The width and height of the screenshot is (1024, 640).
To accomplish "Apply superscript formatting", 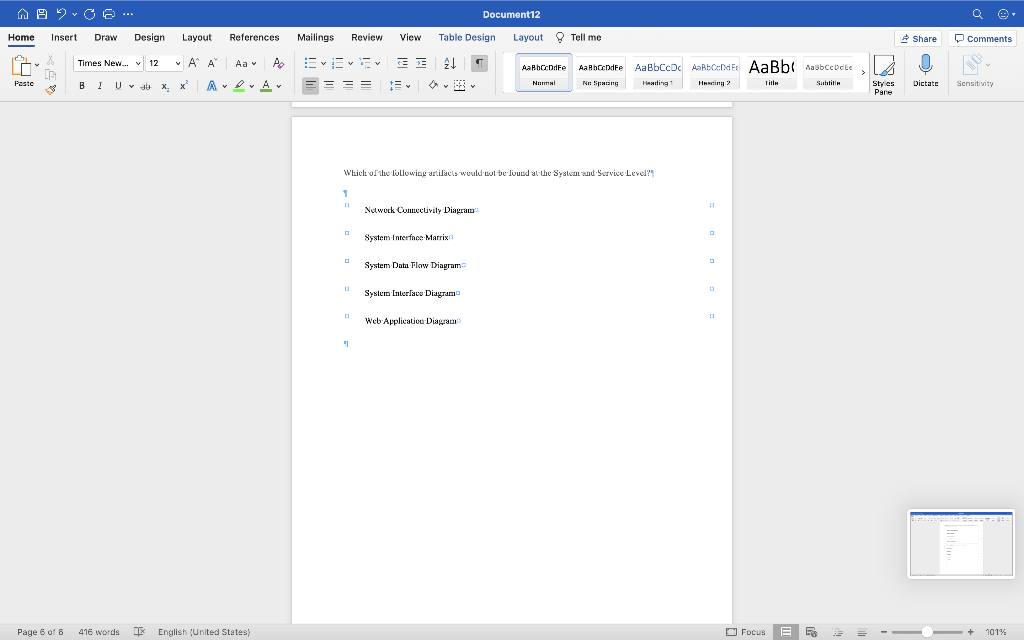I will [181, 86].
